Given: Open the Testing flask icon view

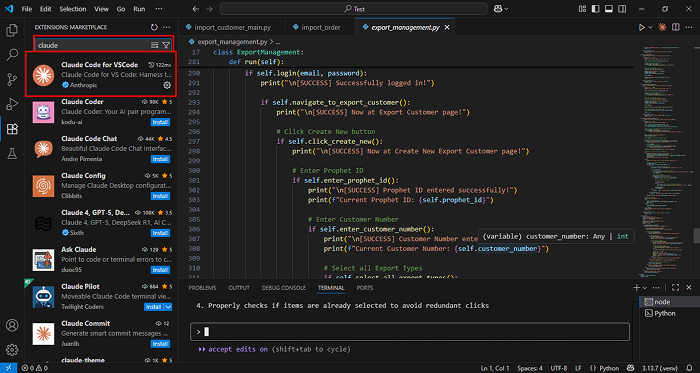Looking at the screenshot, I should coord(12,154).
